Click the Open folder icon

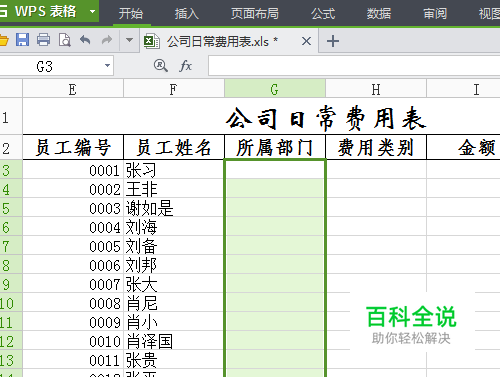point(3,41)
